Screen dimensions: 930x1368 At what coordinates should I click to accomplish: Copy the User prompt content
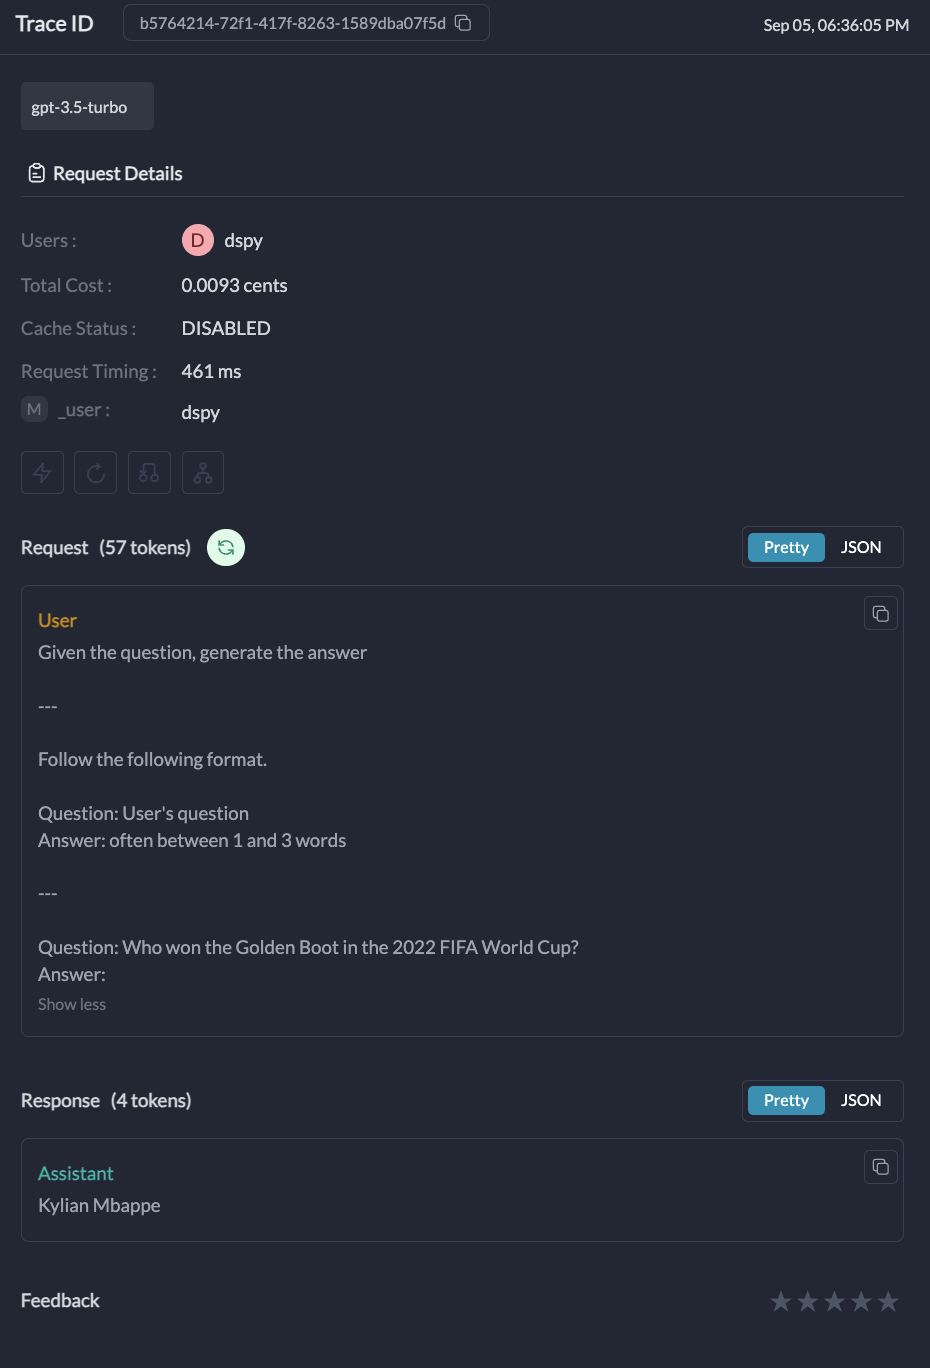pyautogui.click(x=881, y=612)
